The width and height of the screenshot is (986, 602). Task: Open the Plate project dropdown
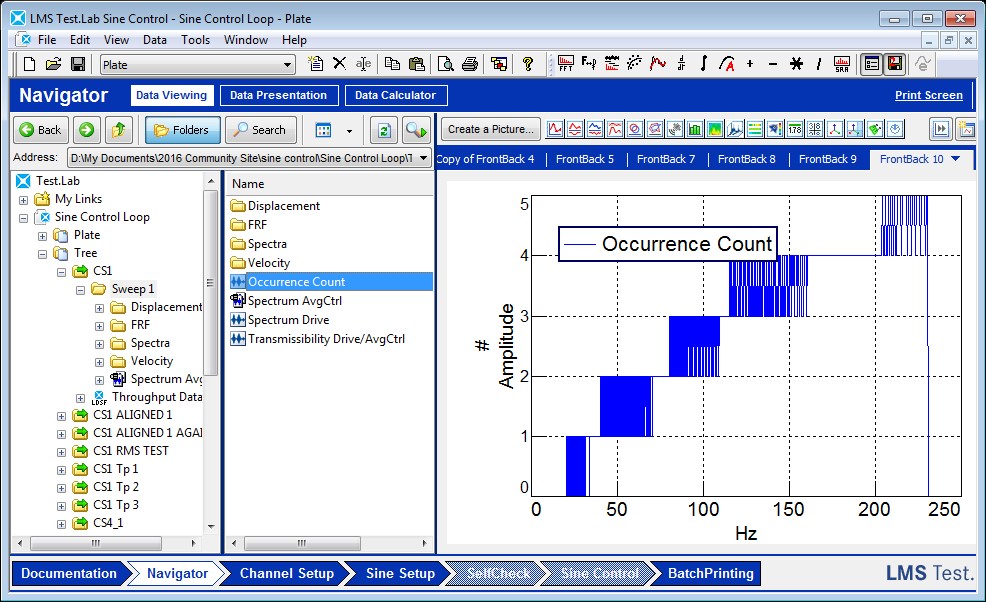[x=288, y=65]
